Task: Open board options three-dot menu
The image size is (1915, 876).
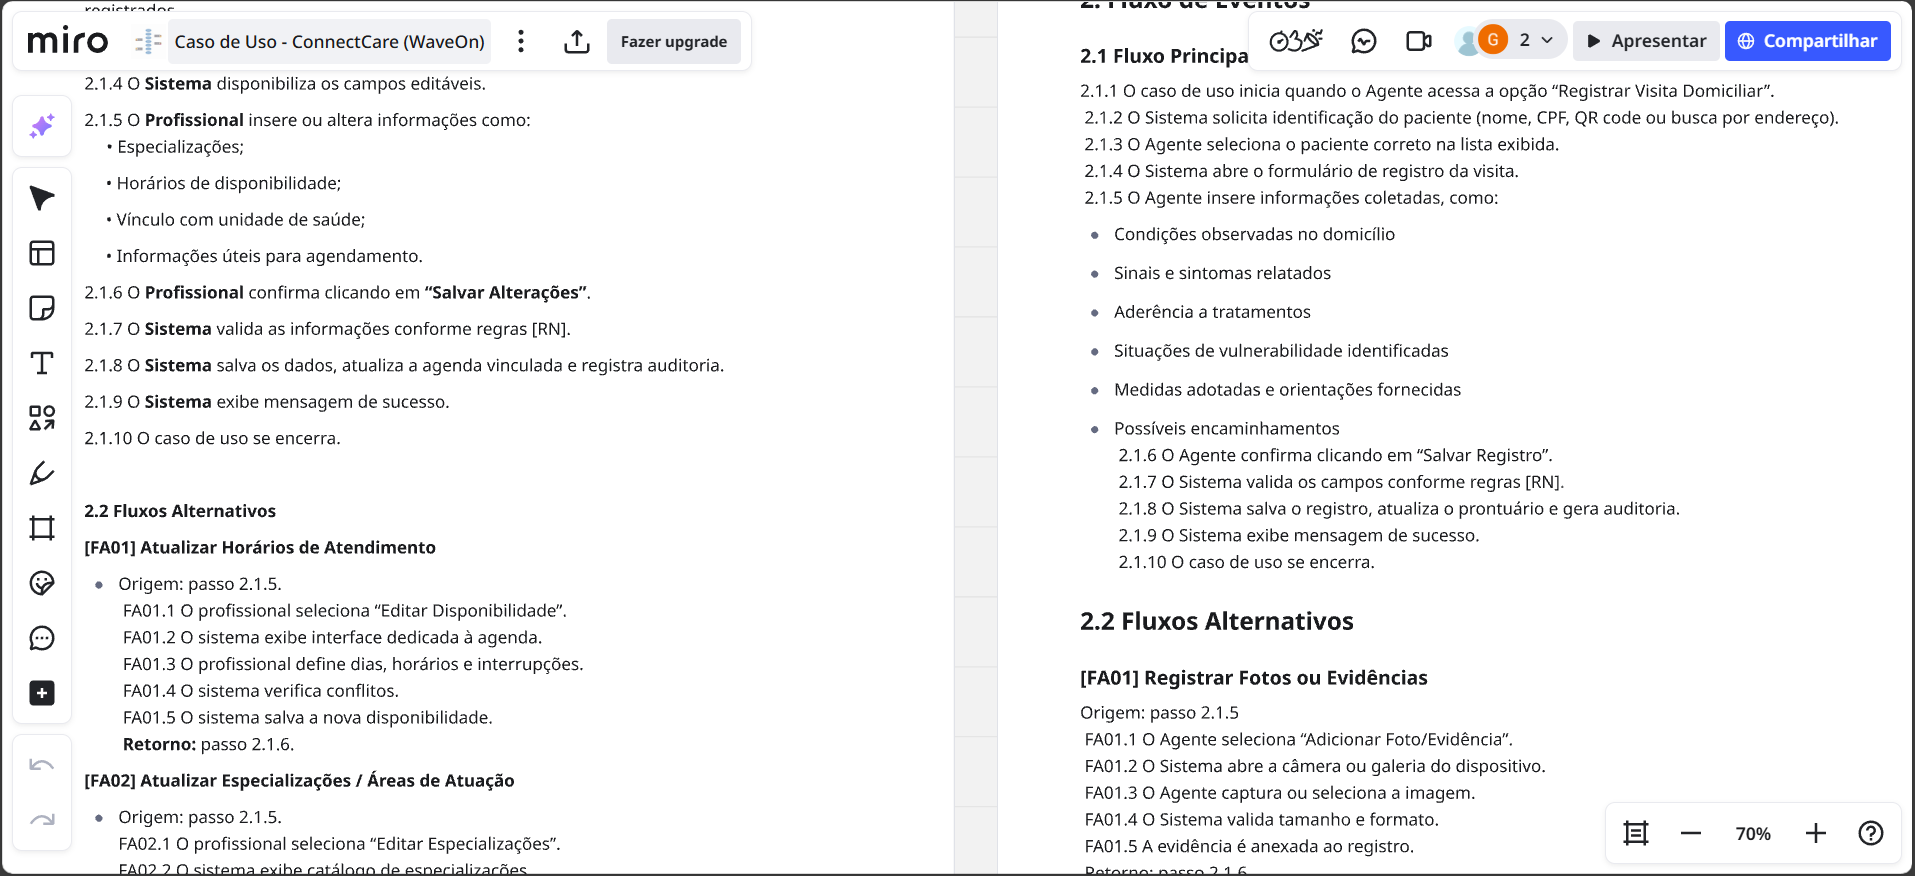Action: point(521,41)
